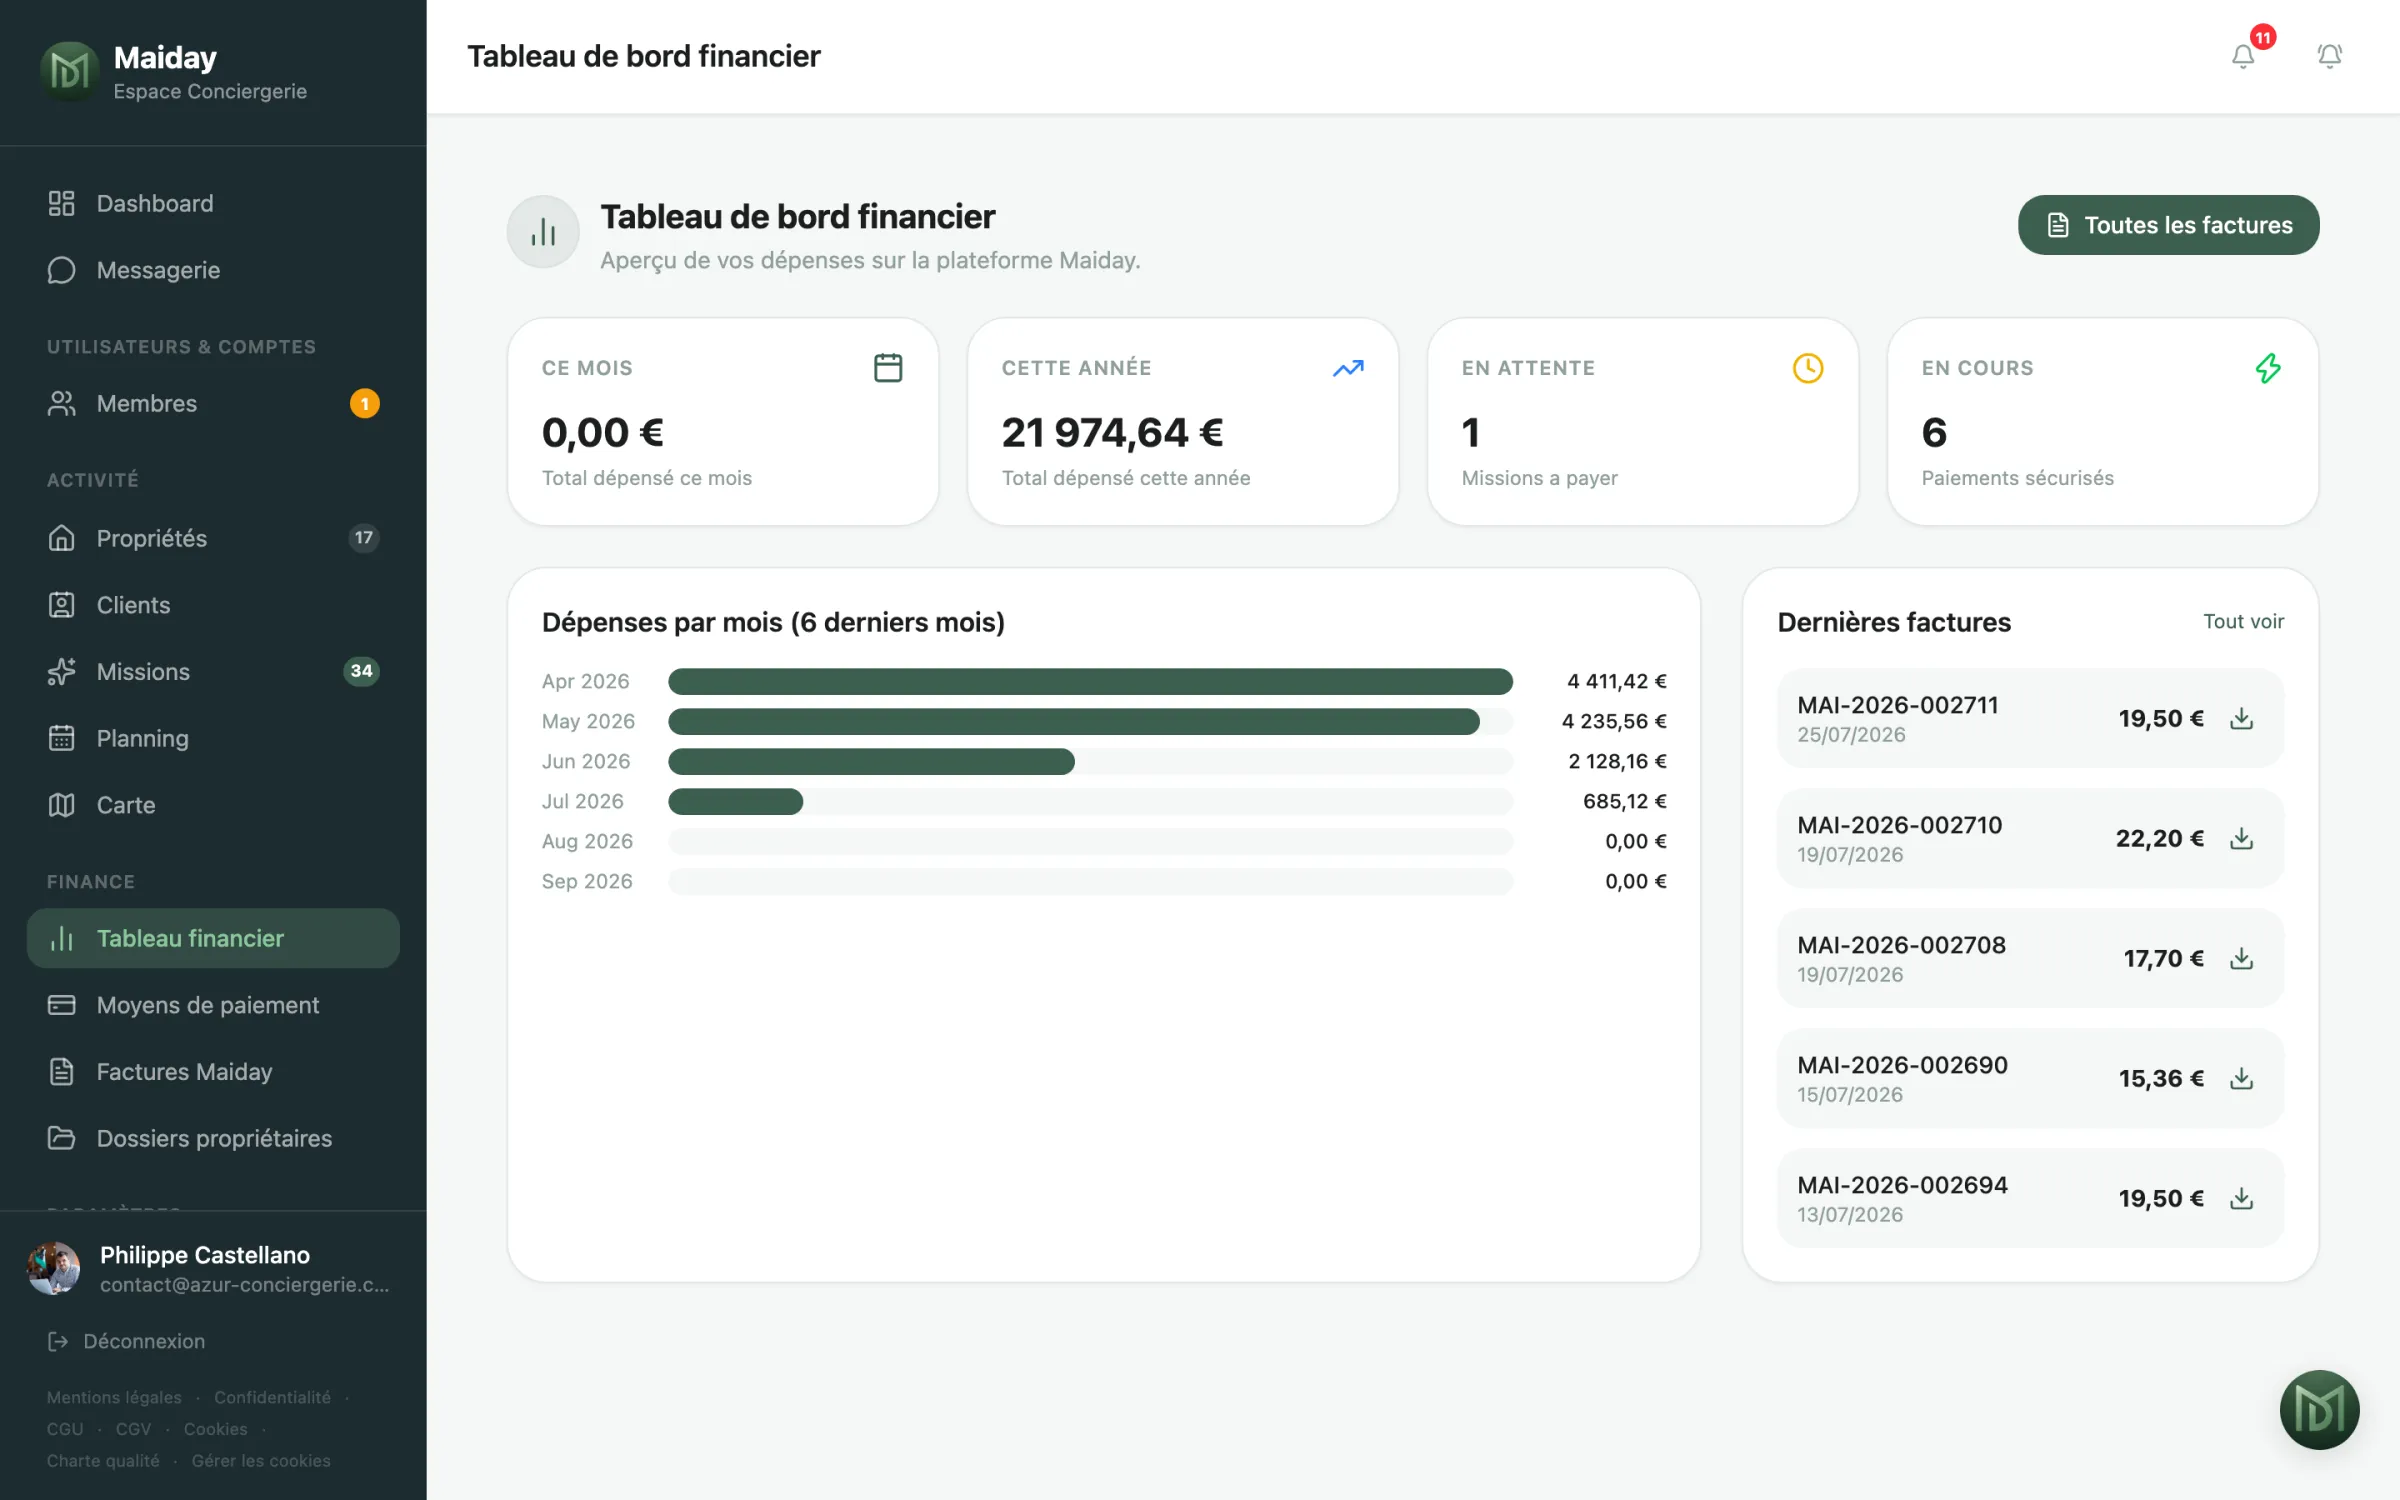Open the floating Maiday chat bubble

coord(2319,1410)
